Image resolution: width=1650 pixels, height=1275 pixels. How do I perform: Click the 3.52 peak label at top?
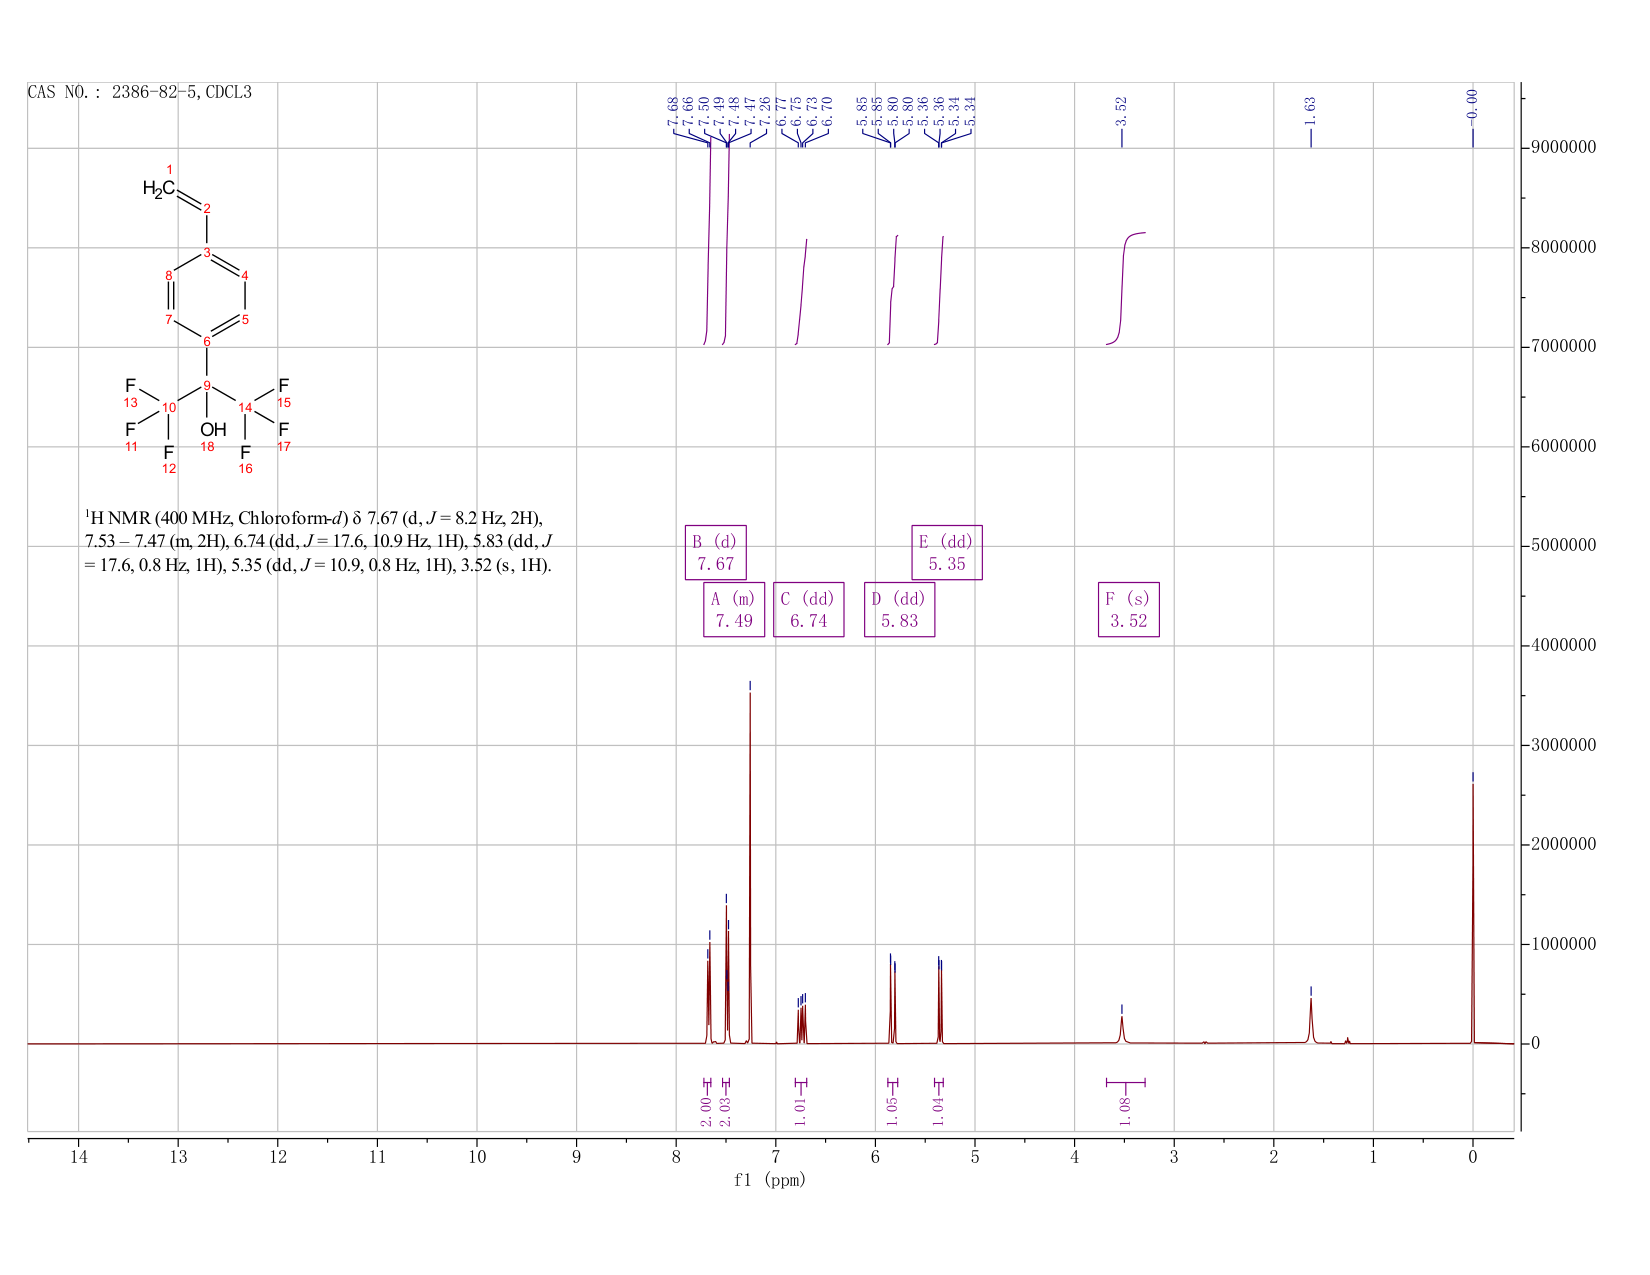1121,110
